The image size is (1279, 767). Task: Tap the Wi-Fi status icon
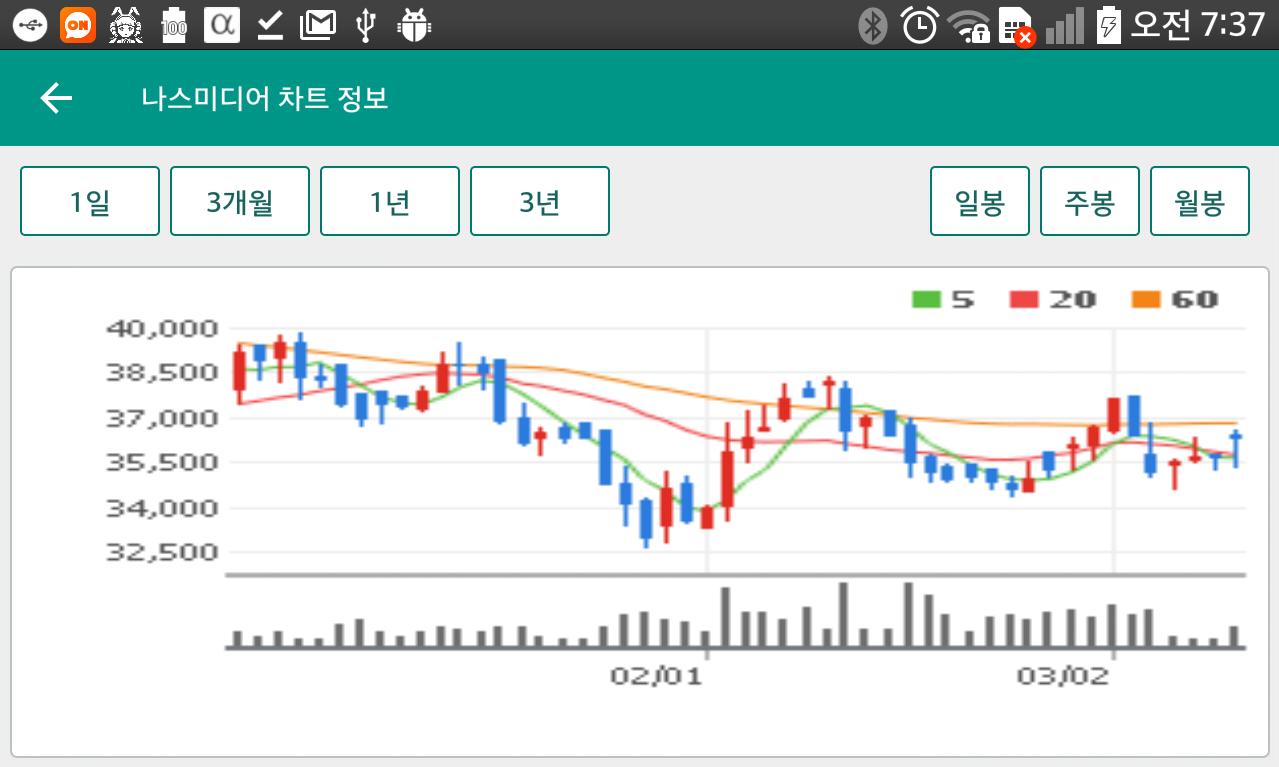pyautogui.click(x=968, y=25)
